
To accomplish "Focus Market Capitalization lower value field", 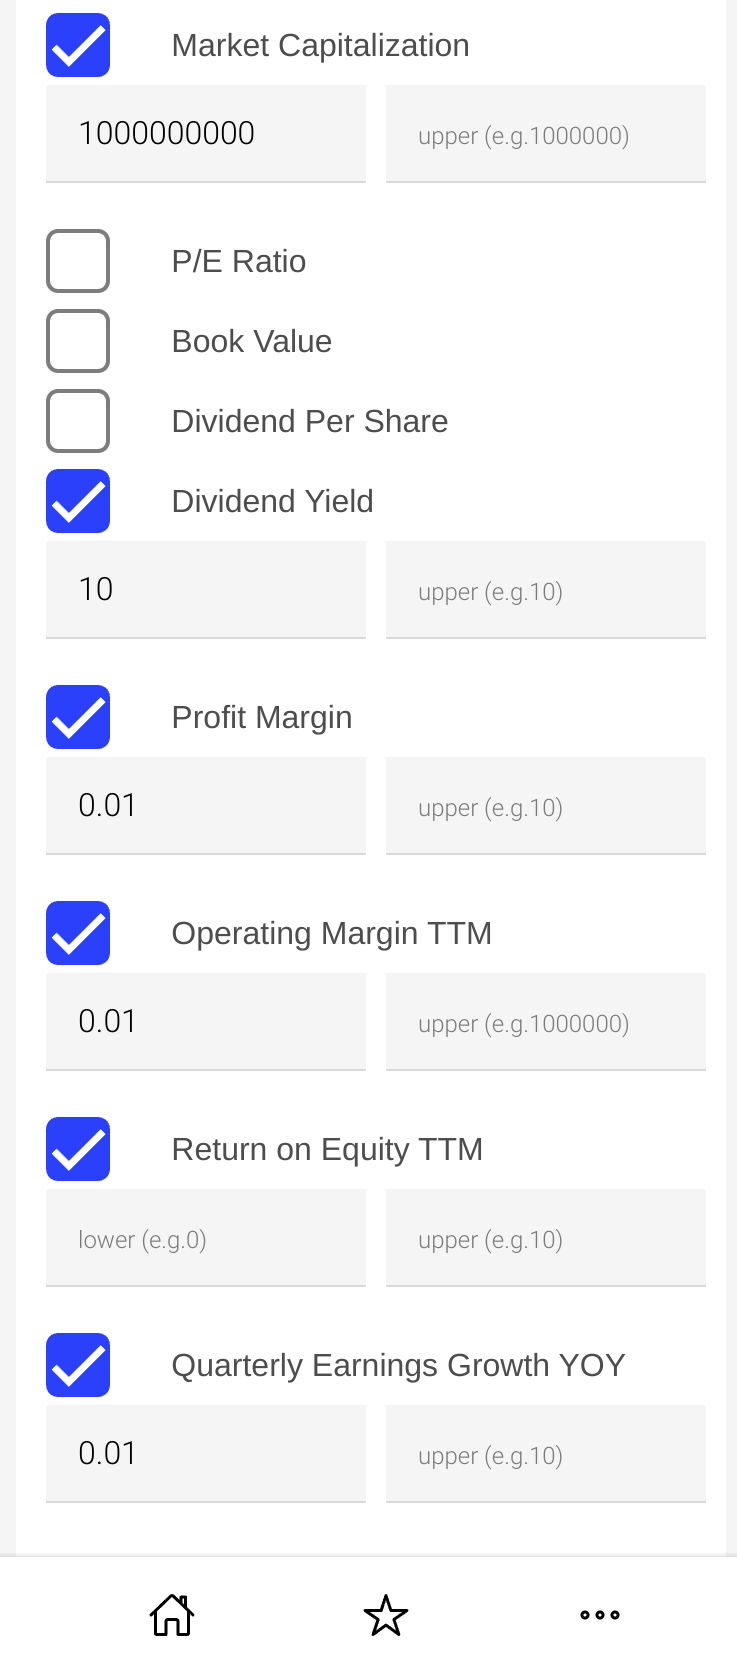I will pyautogui.click(x=206, y=133).
